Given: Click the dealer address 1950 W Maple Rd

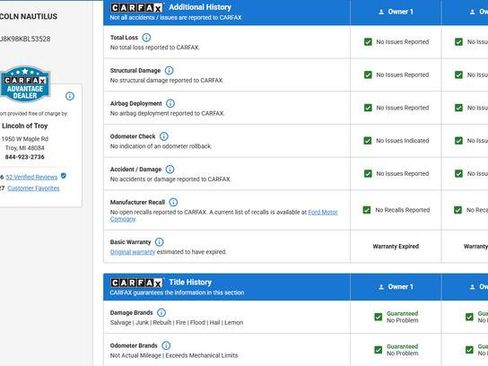Looking at the screenshot, I should tap(25, 139).
